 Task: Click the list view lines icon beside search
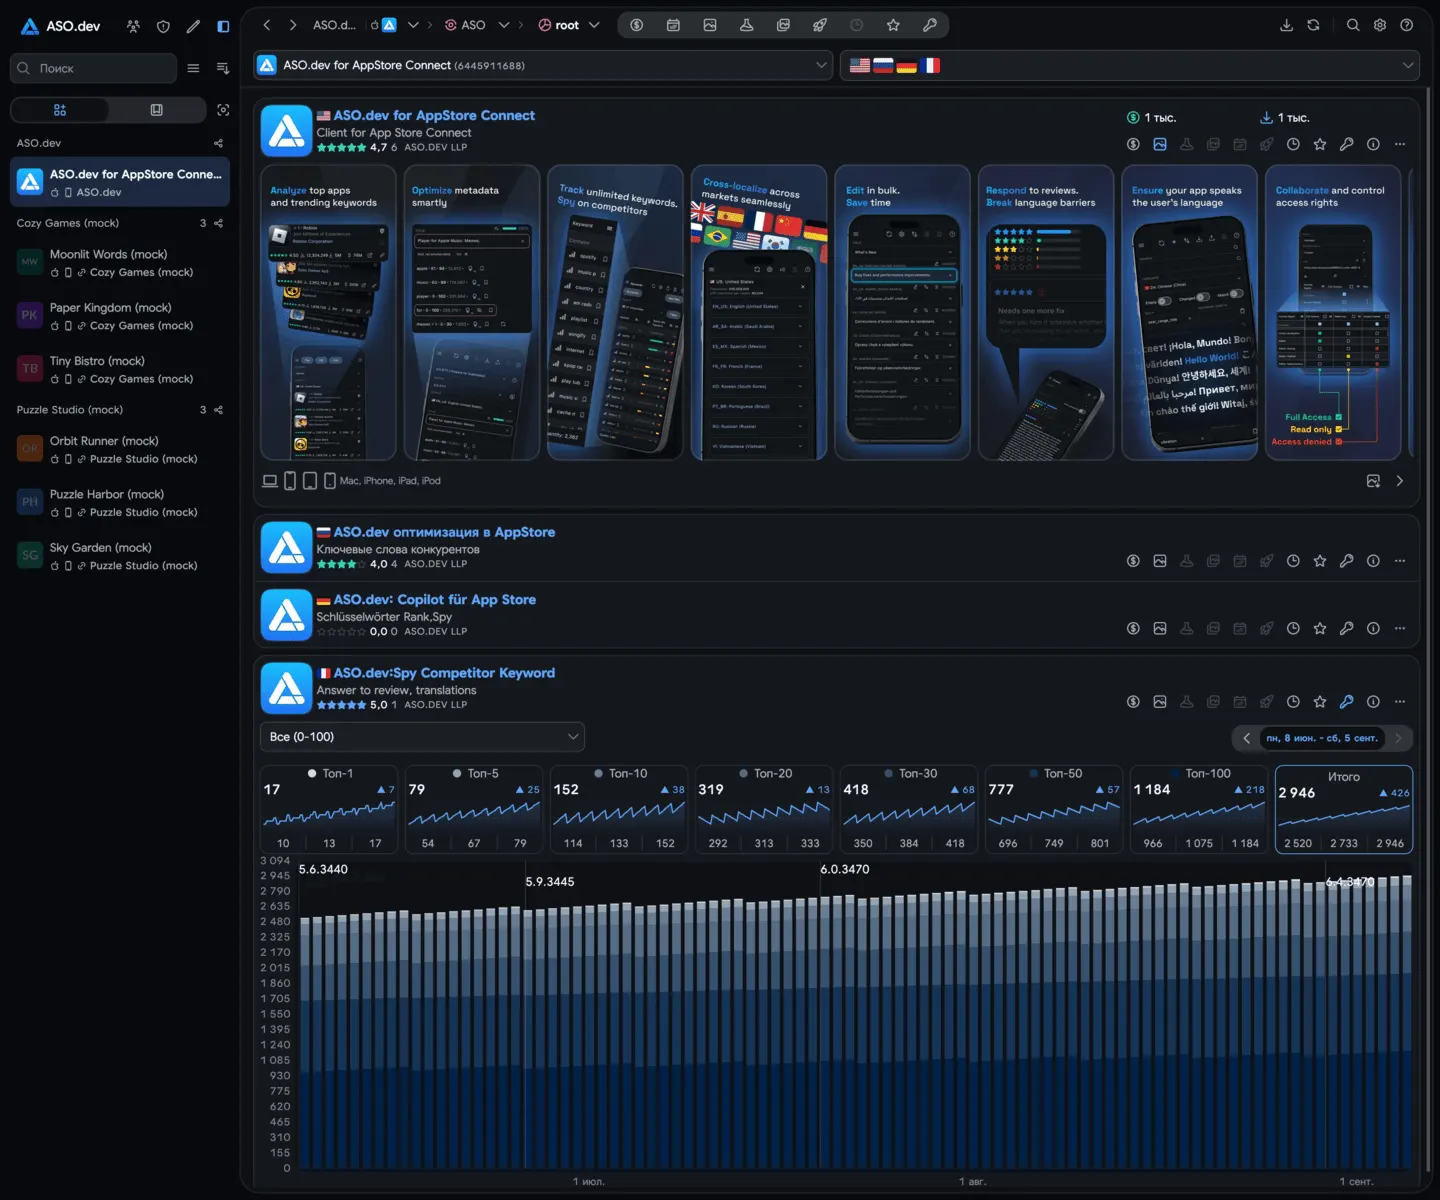[x=193, y=68]
